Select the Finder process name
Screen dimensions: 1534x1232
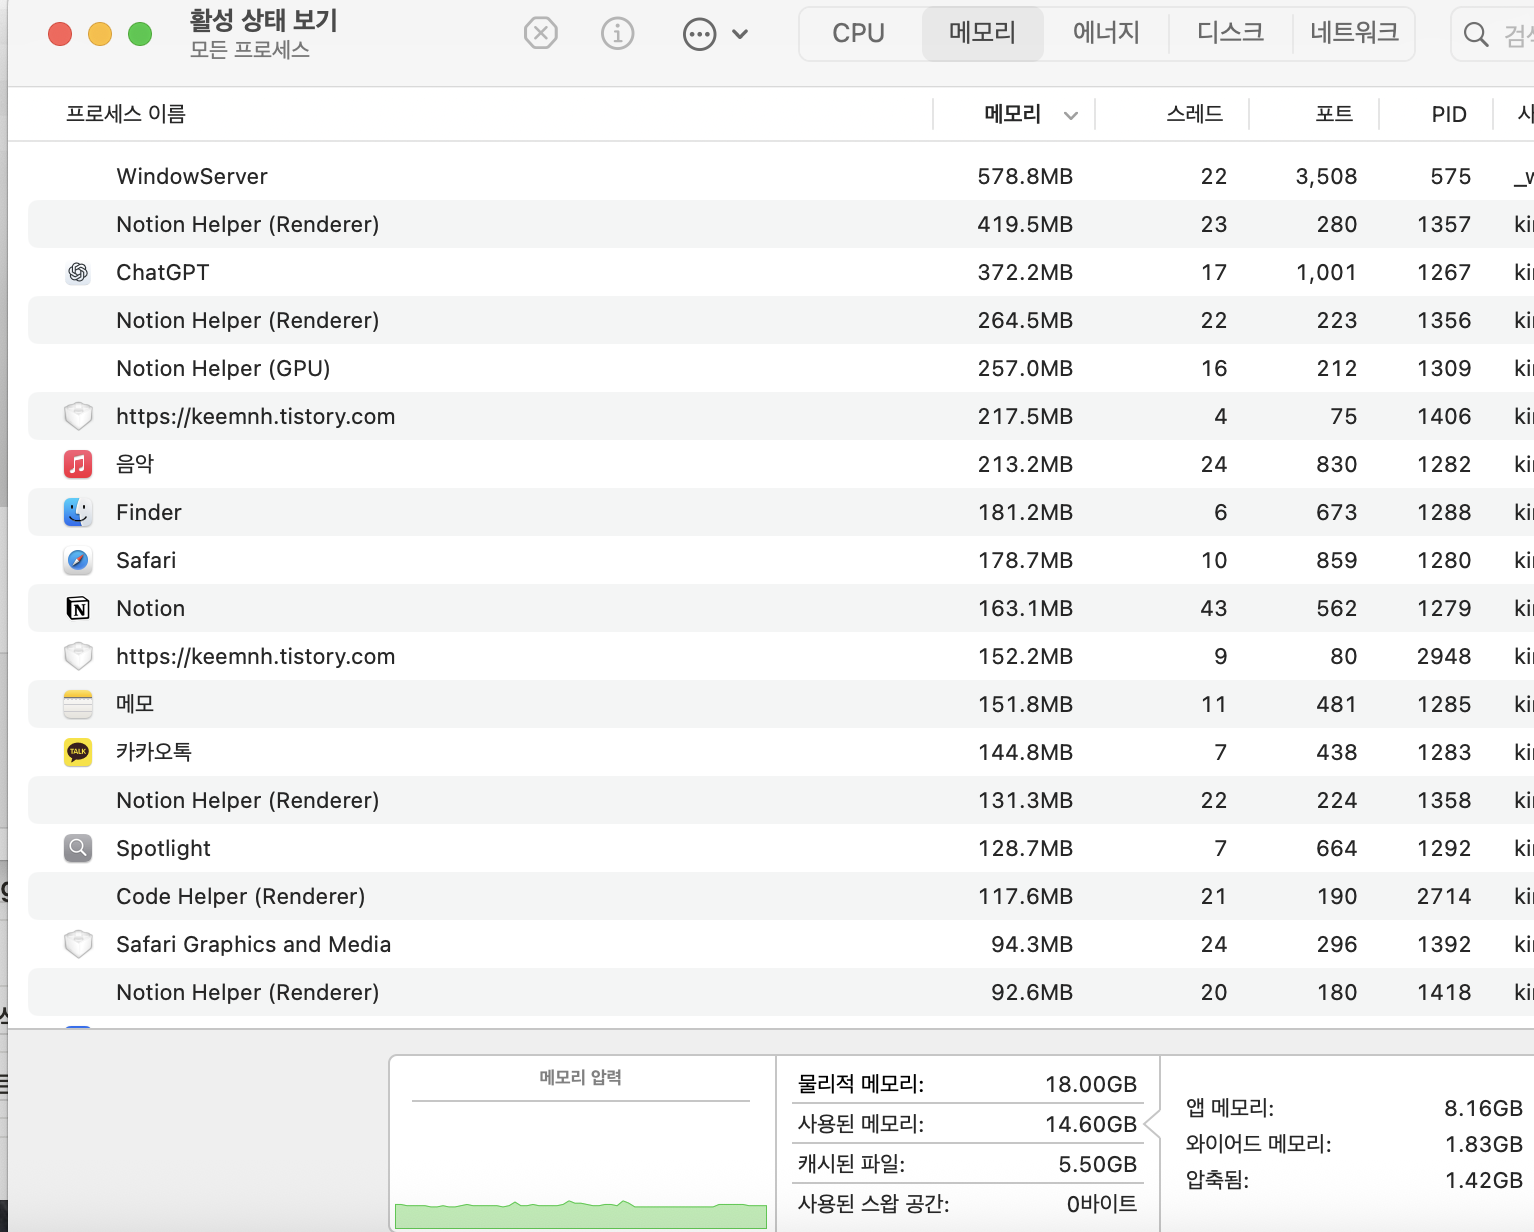tap(148, 512)
